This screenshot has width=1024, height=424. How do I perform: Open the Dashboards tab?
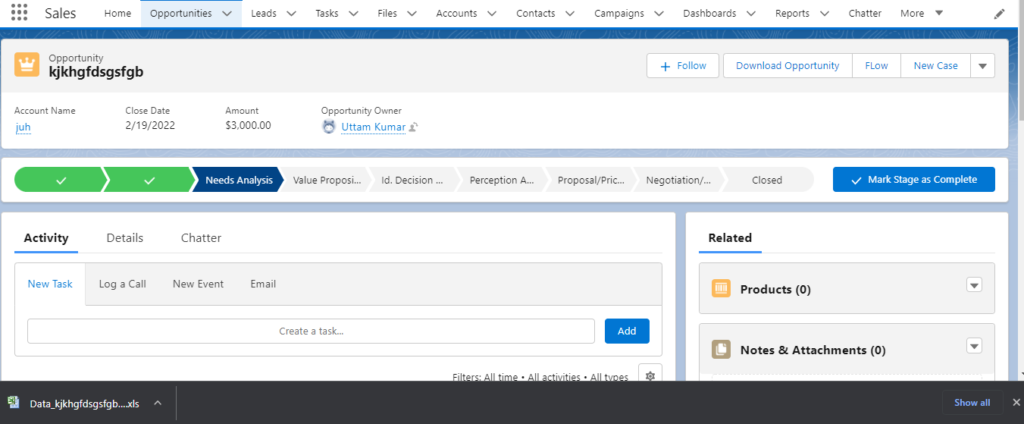point(710,13)
